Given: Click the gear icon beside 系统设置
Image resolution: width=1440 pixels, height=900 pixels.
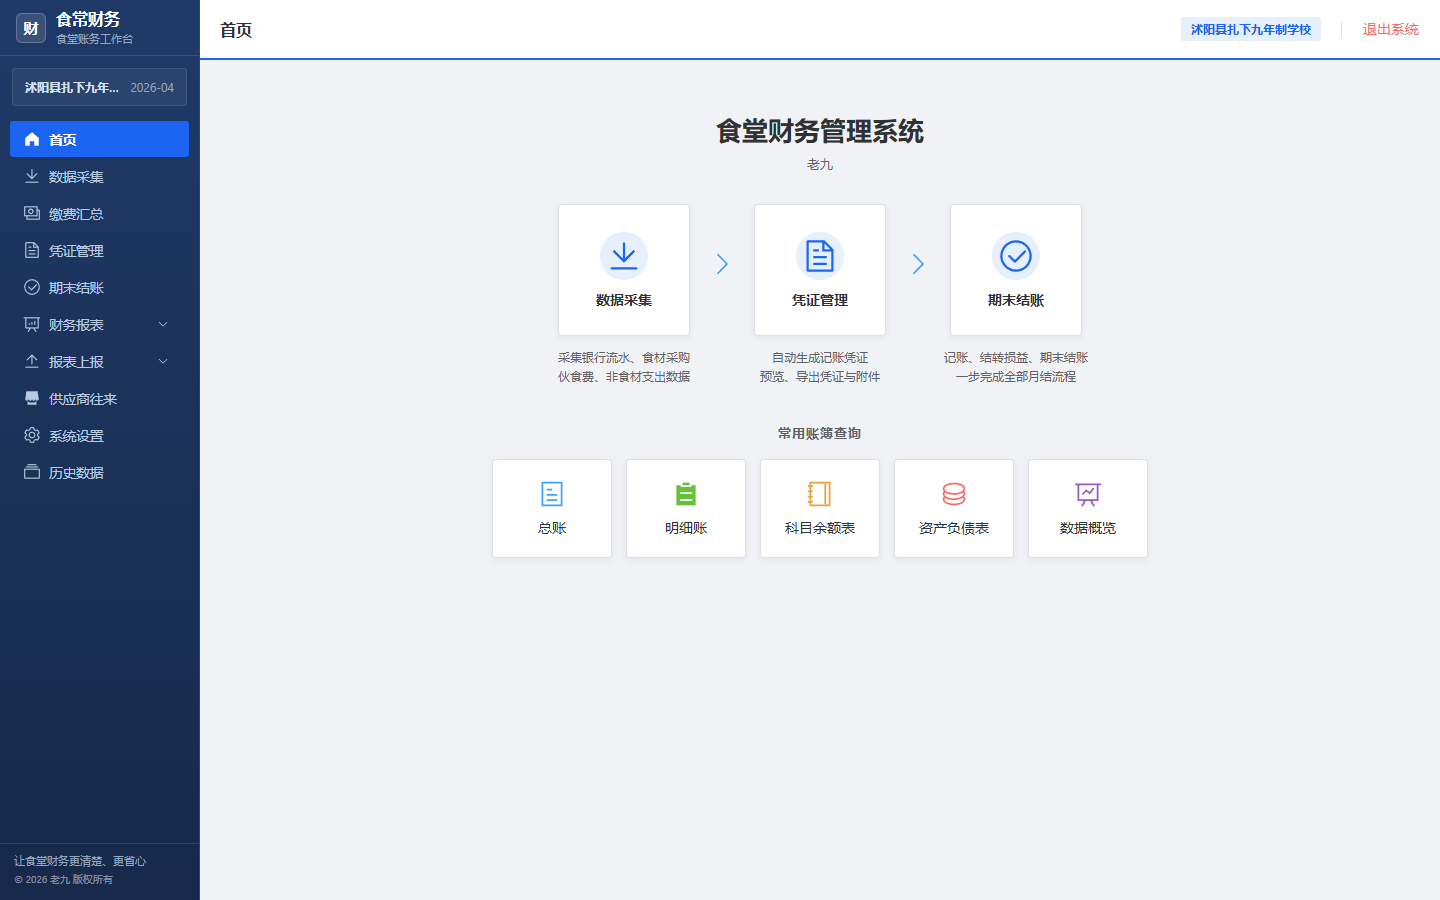Looking at the screenshot, I should (x=32, y=435).
